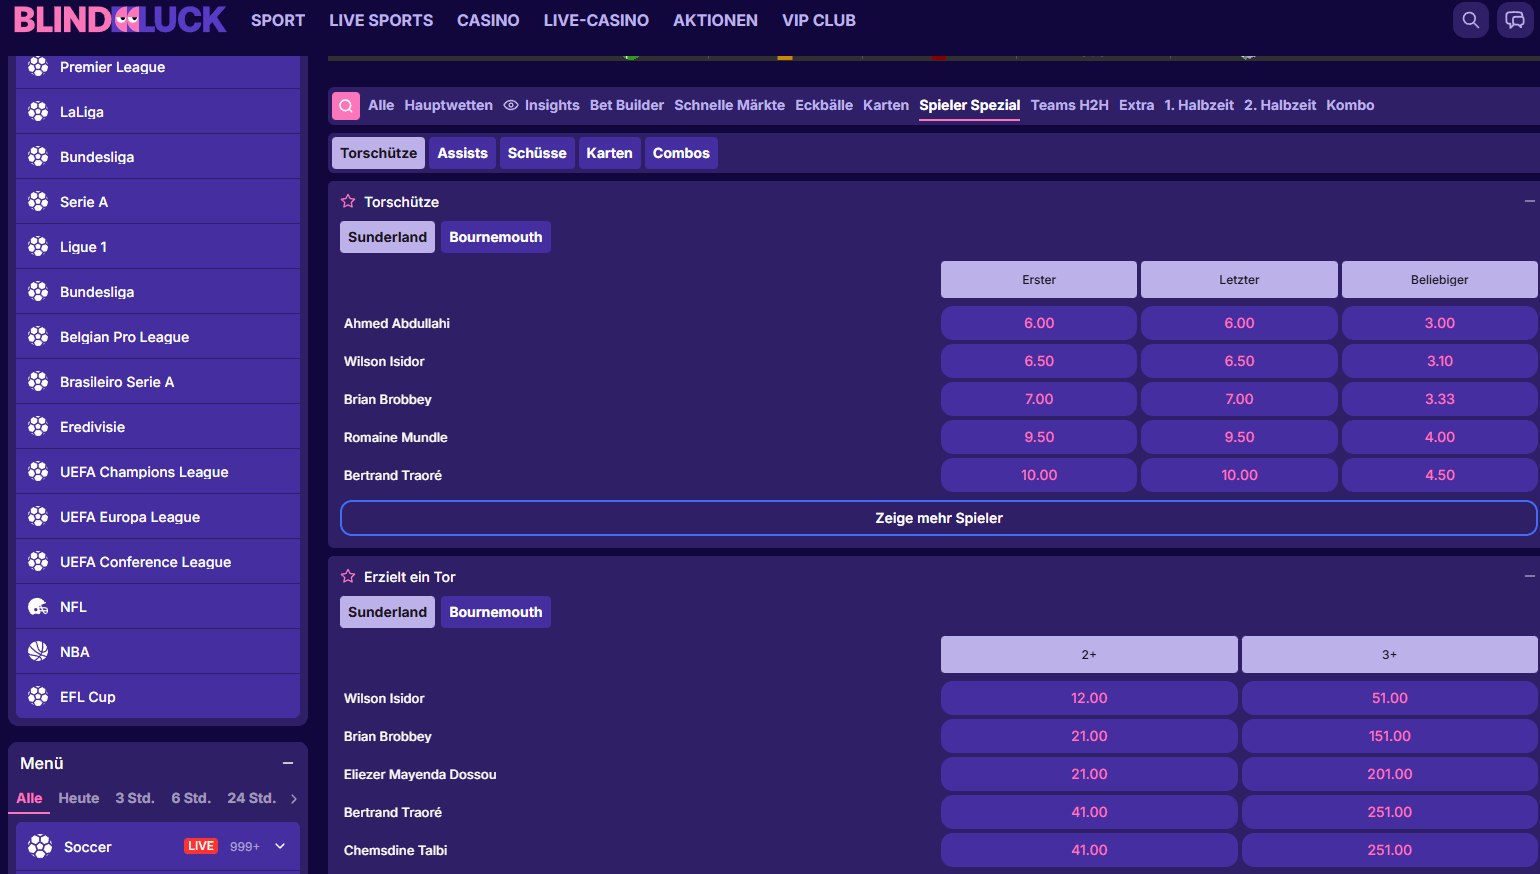Collapse the Torschütze market section
The image size is (1540, 874).
(1529, 202)
